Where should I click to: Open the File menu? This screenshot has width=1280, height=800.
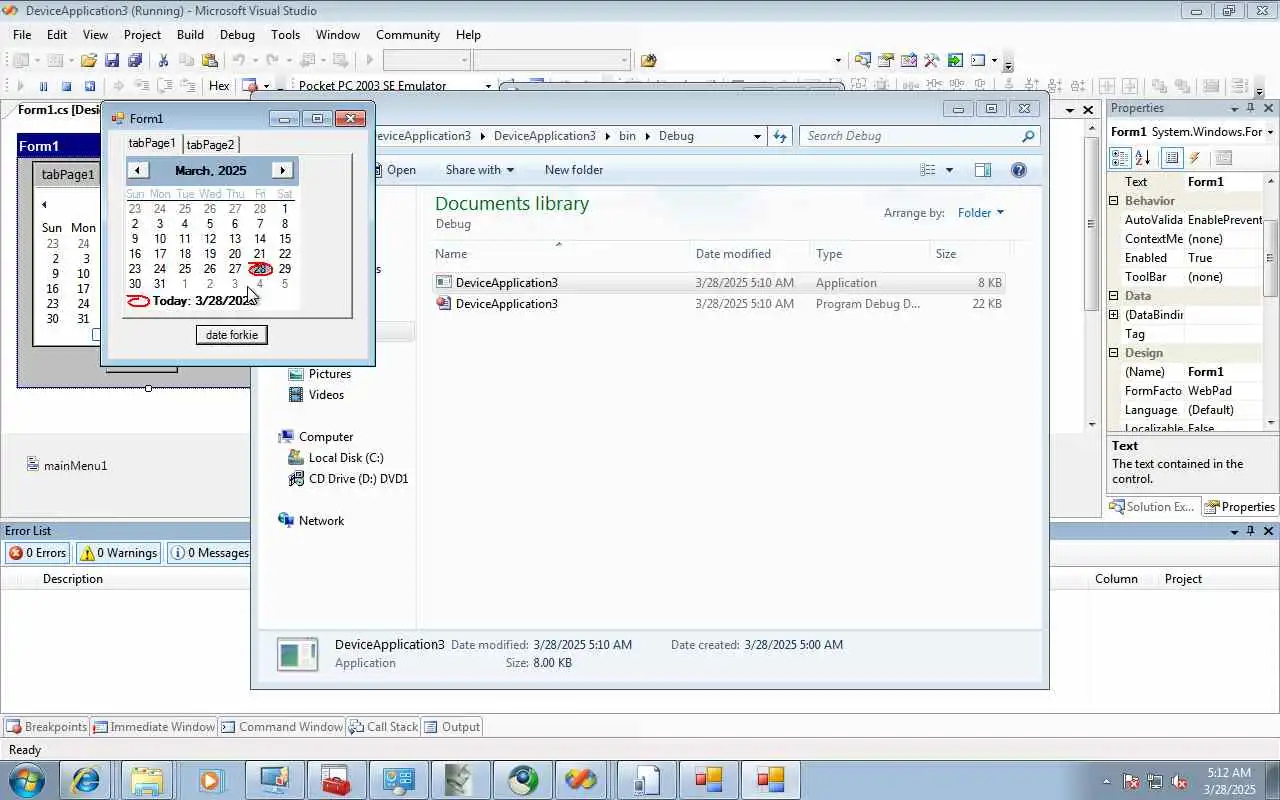click(x=22, y=34)
